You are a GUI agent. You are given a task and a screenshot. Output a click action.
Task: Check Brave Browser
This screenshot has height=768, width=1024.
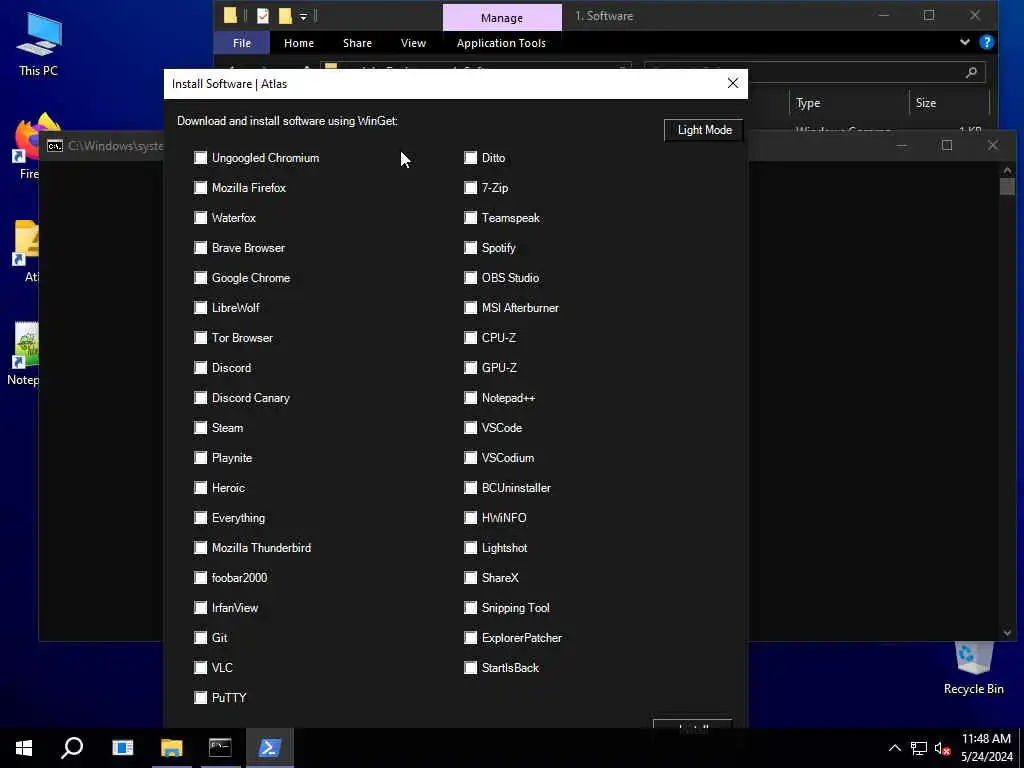[x=200, y=248]
